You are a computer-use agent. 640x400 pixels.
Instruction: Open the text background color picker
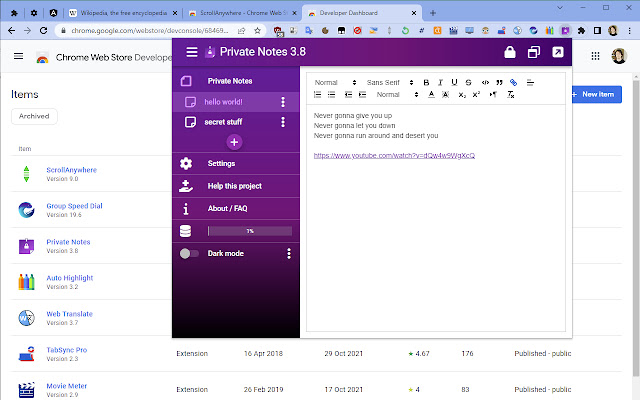point(446,95)
